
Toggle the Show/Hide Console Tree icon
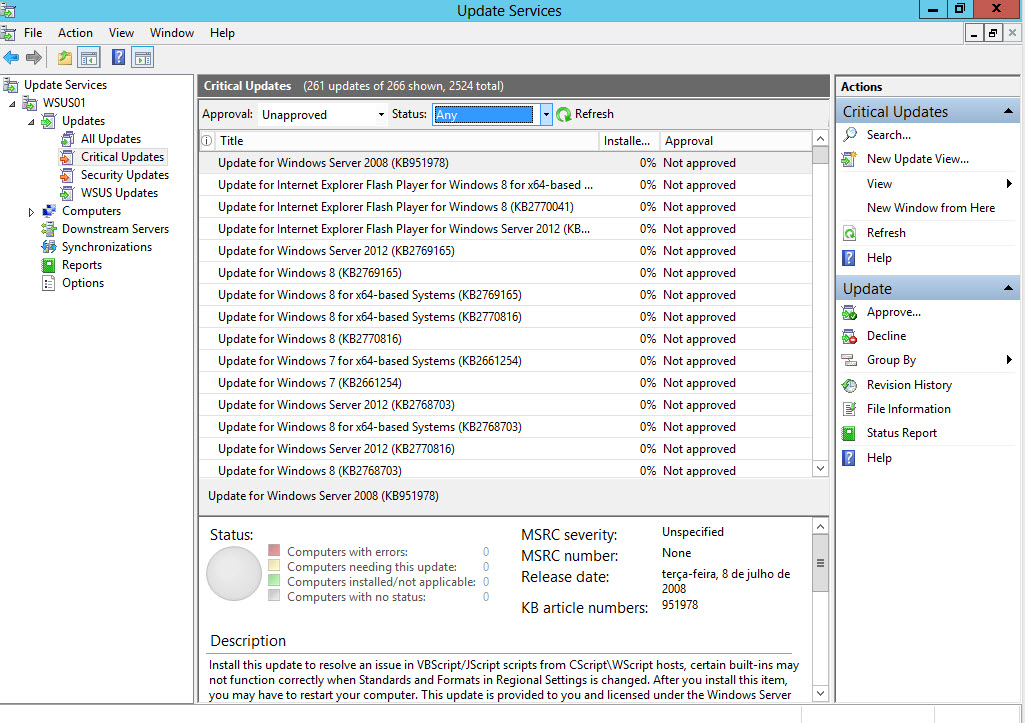[x=89, y=58]
